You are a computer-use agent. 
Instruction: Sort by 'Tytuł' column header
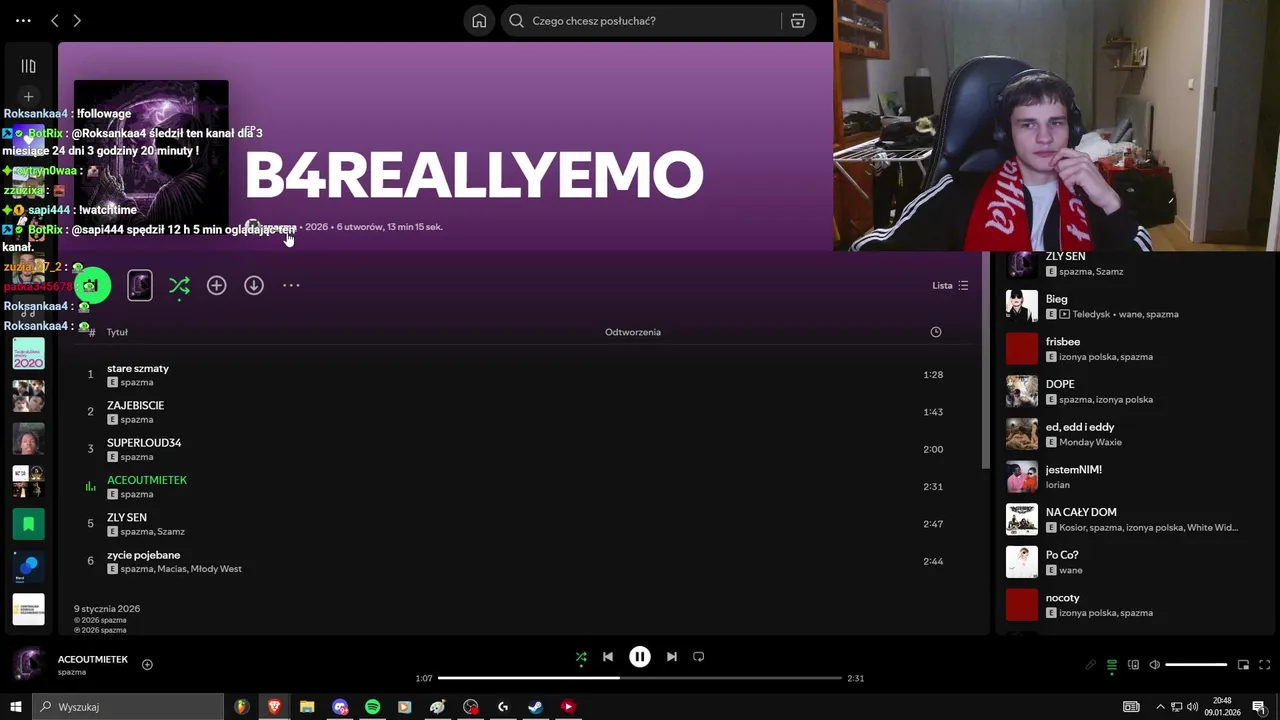[117, 332]
